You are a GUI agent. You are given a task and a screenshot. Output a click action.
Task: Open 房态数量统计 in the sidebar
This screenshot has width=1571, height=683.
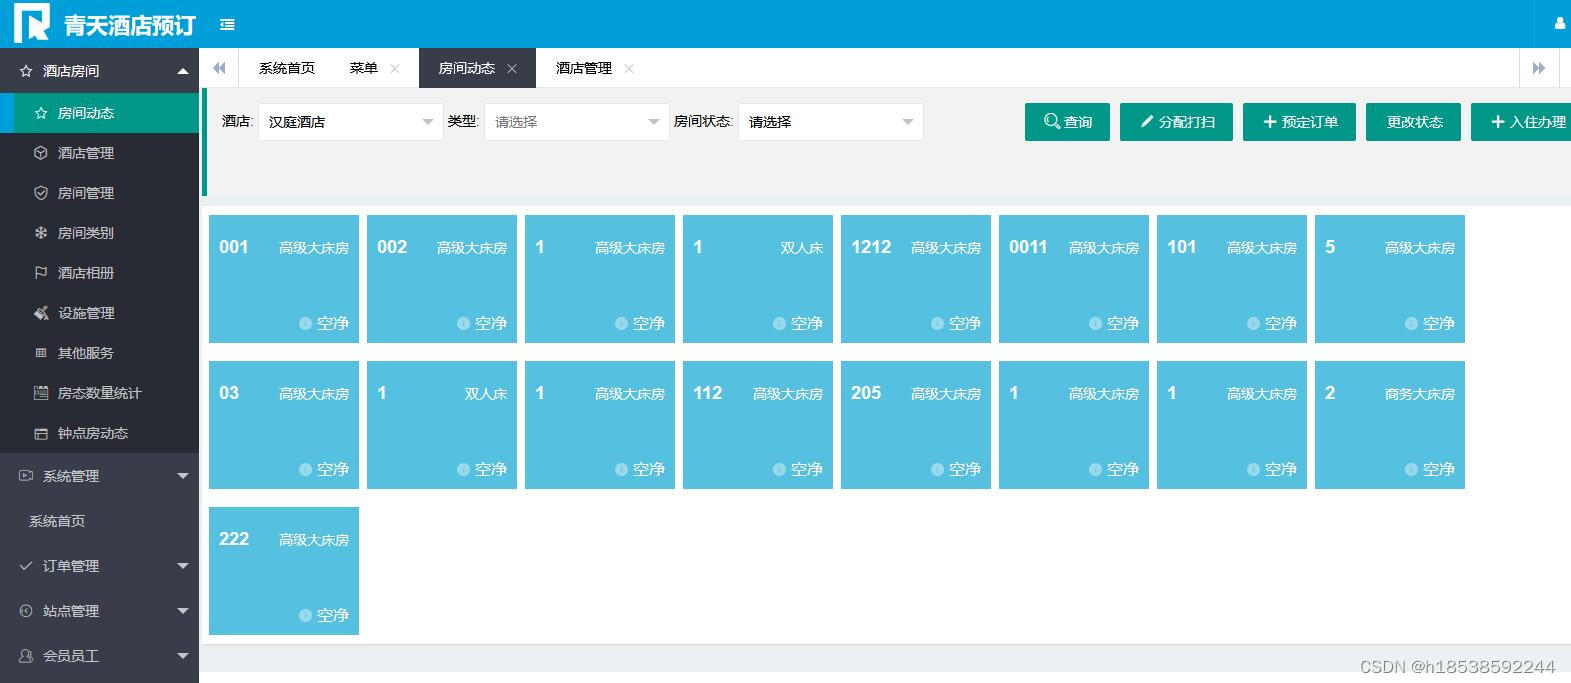100,393
